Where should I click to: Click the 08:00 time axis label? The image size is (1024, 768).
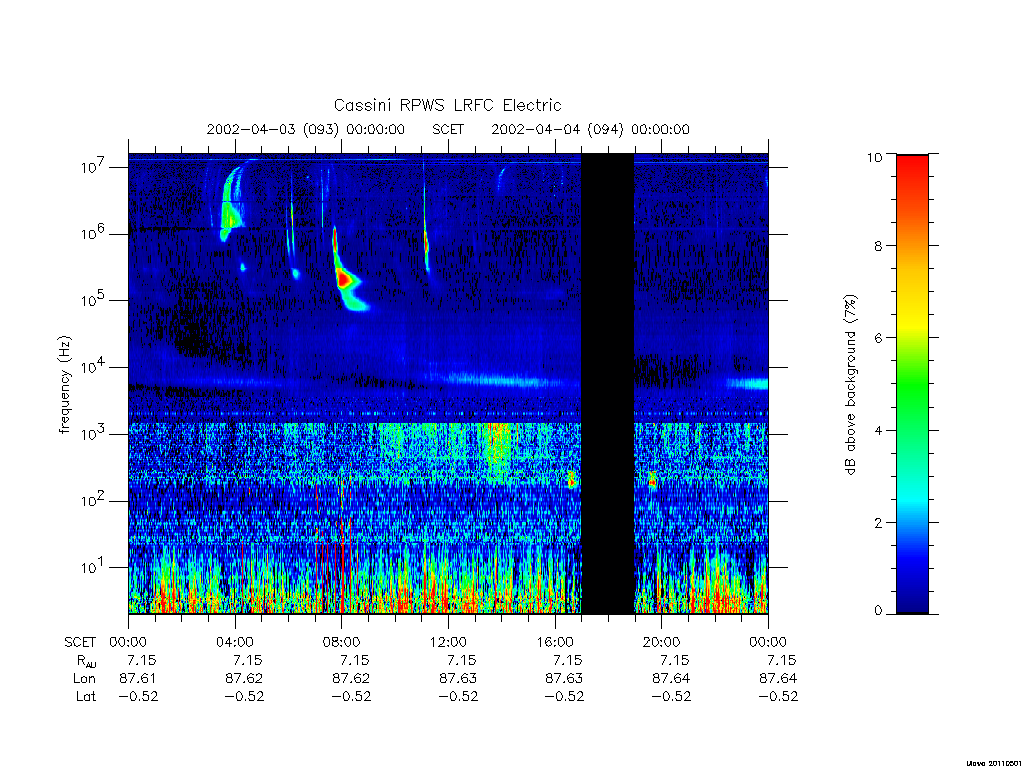tap(342, 642)
